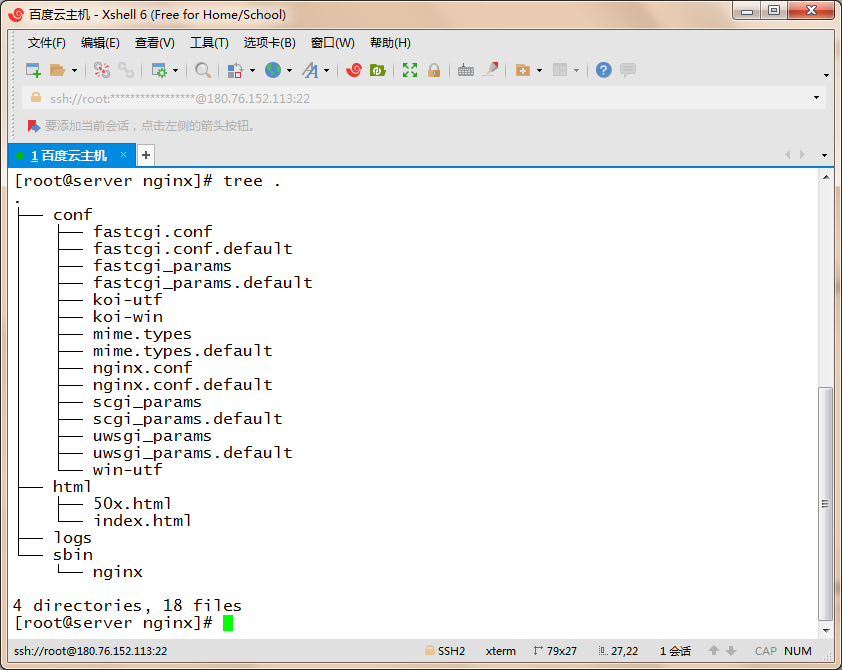The width and height of the screenshot is (842, 670).
Task: Launch the green Xftp folder icon
Action: (x=378, y=70)
